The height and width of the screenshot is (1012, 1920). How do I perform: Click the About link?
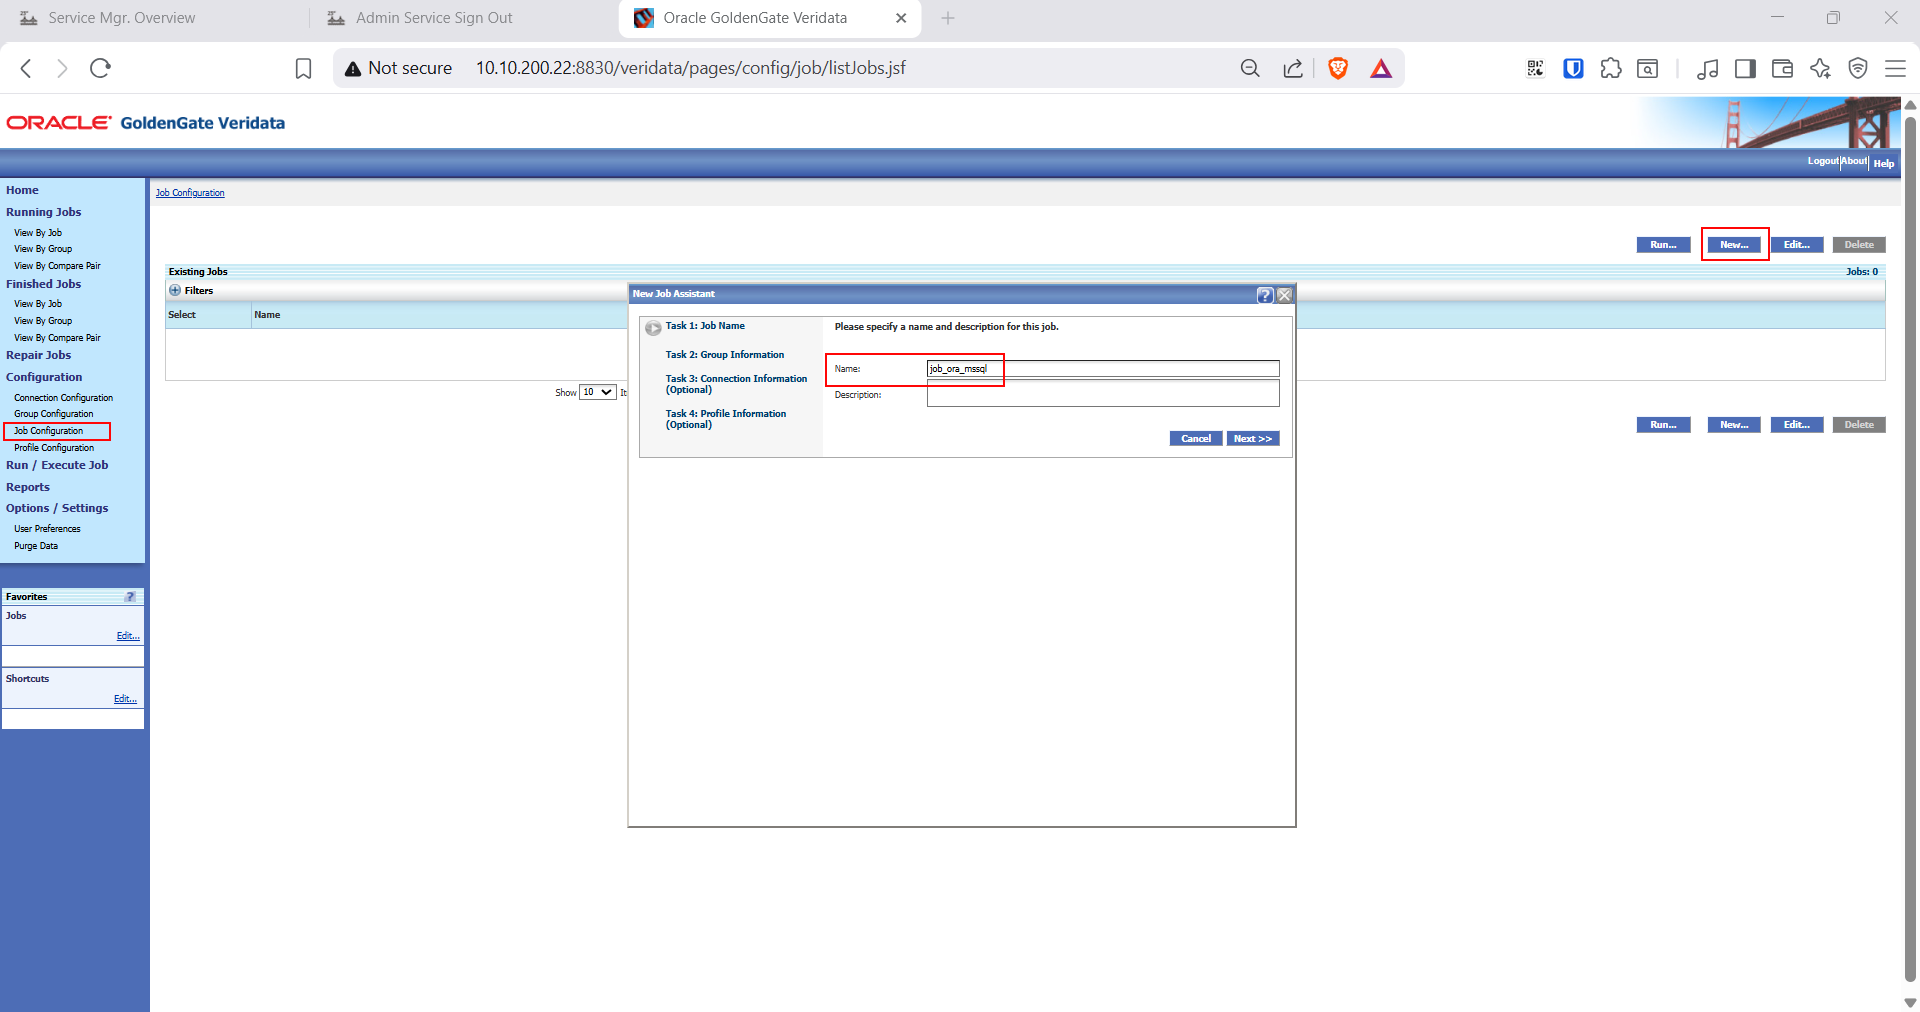tap(1854, 161)
